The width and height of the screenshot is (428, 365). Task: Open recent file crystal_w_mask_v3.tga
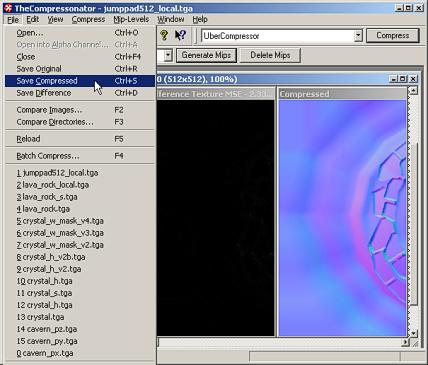point(80,233)
